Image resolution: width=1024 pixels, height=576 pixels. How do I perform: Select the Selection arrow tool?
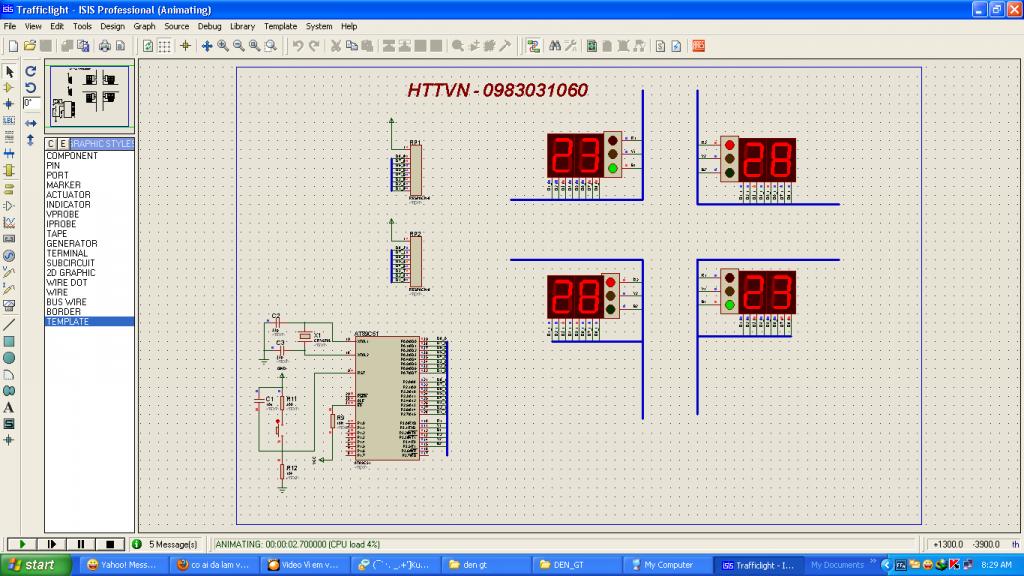point(9,71)
